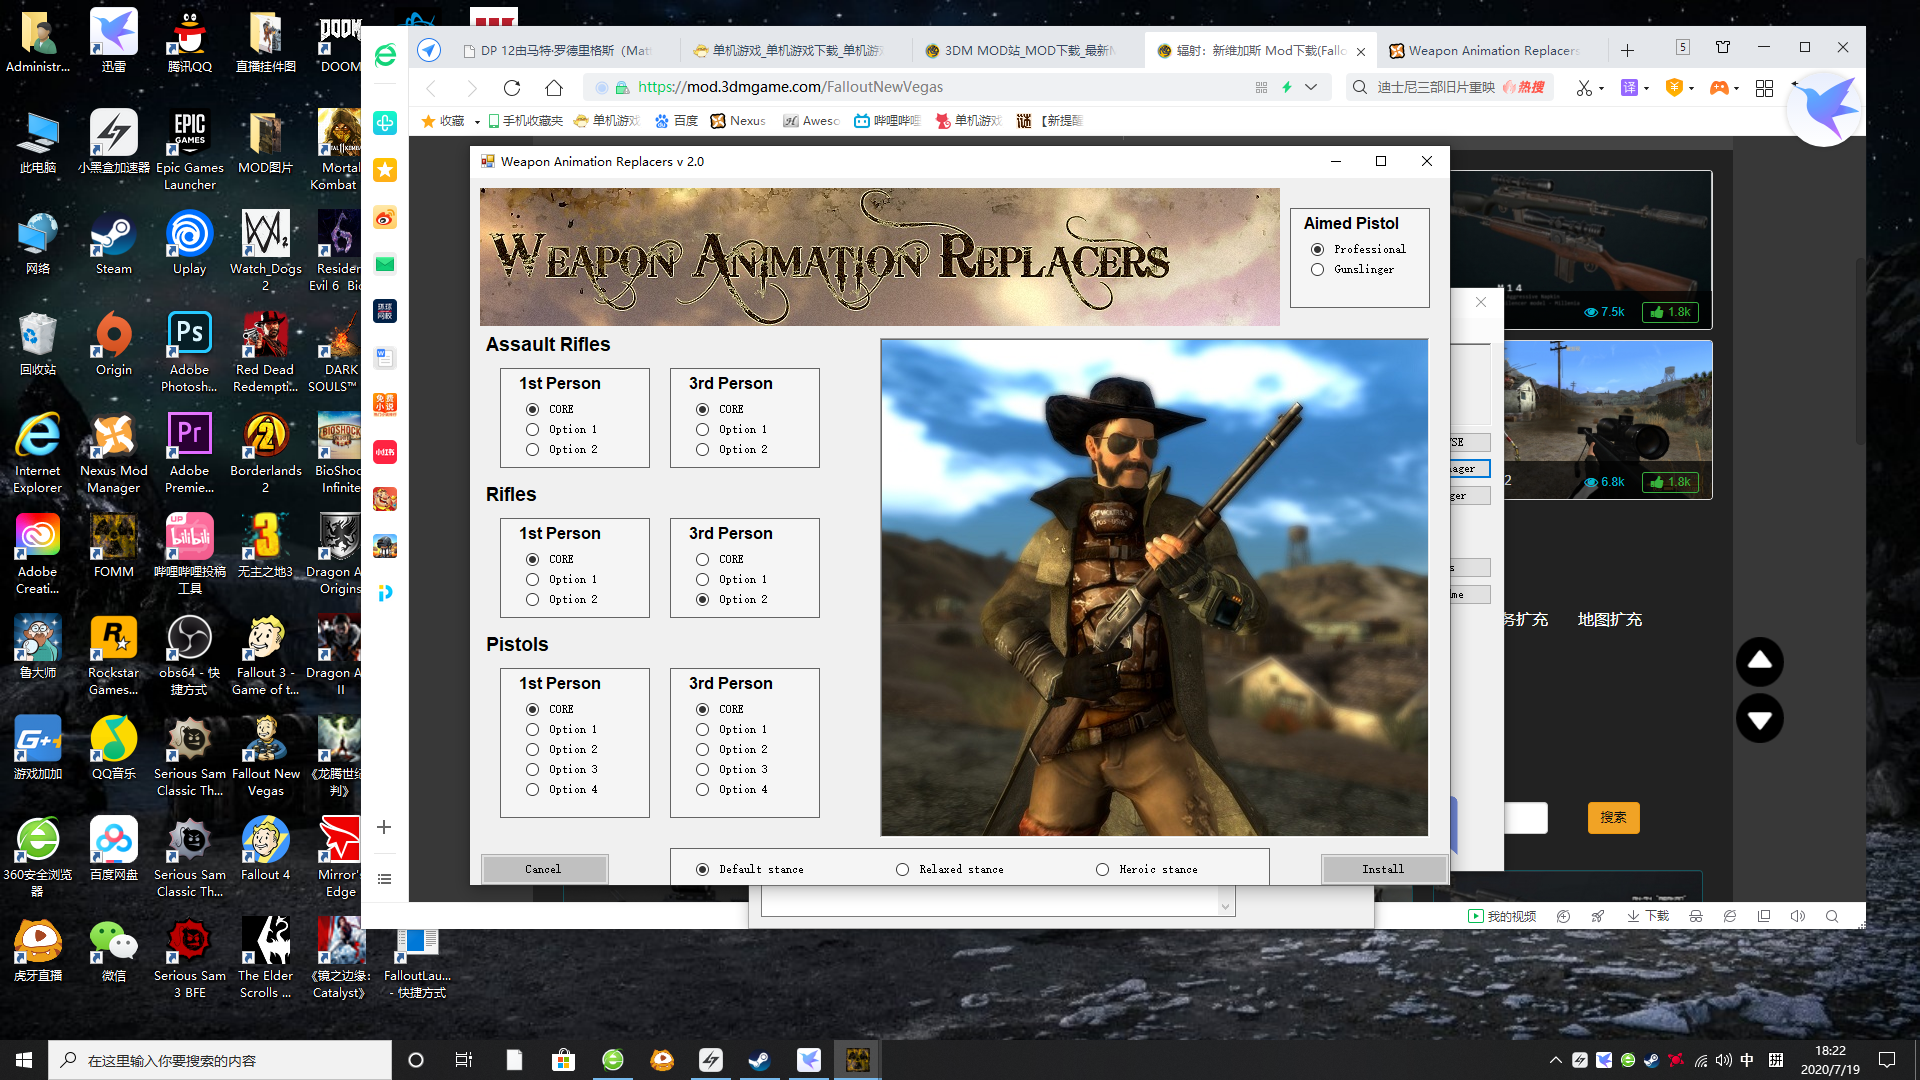Viewport: 1920px width, 1080px height.
Task: Click the Install button
Action: [1382, 870]
